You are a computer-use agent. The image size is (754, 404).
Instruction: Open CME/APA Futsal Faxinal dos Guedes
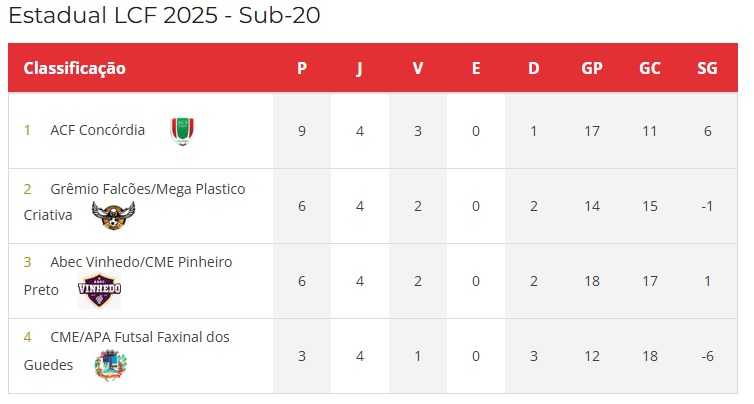(x=126, y=351)
